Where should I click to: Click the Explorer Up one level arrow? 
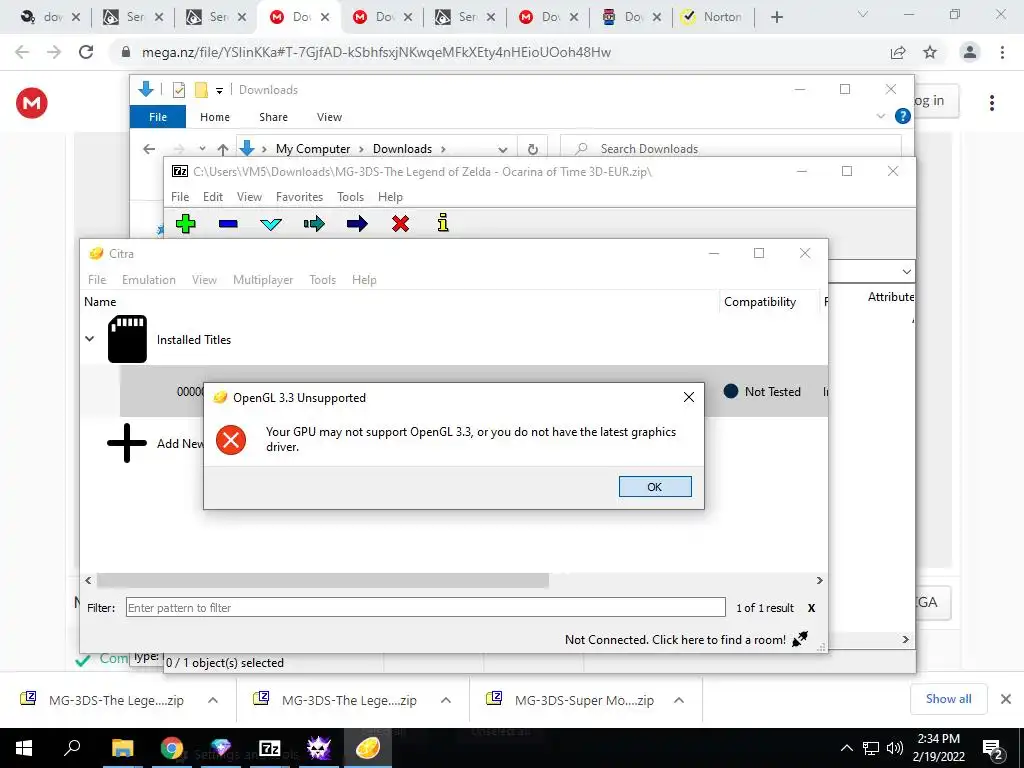click(x=223, y=149)
